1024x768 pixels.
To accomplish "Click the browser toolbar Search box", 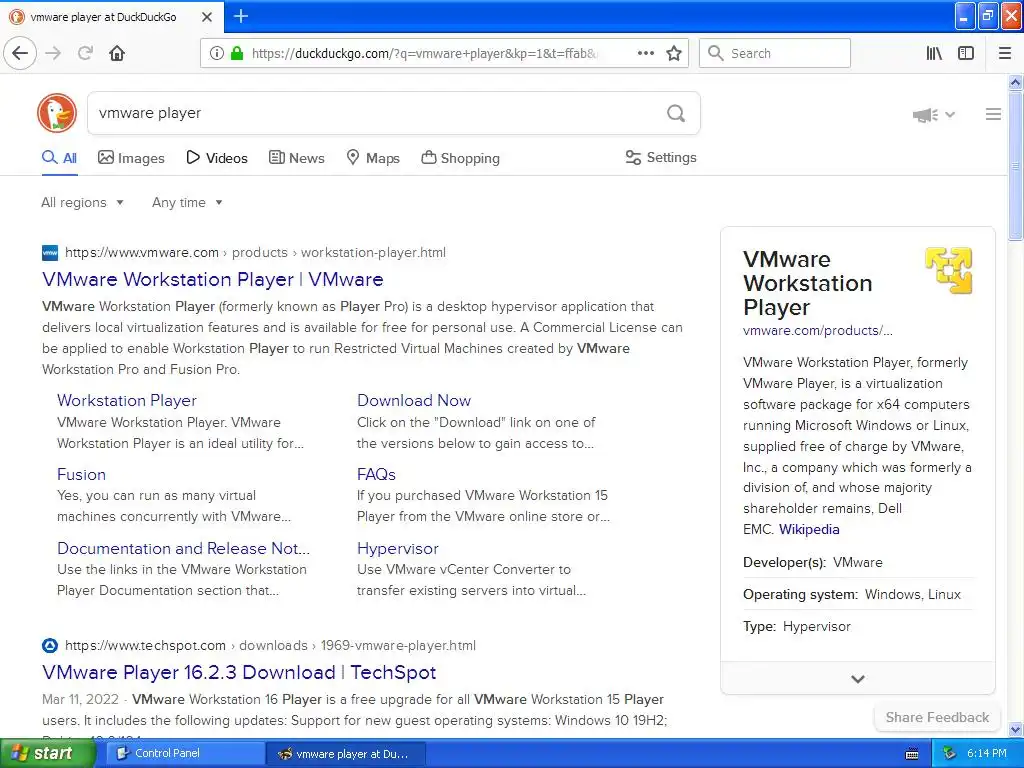I will pos(775,53).
